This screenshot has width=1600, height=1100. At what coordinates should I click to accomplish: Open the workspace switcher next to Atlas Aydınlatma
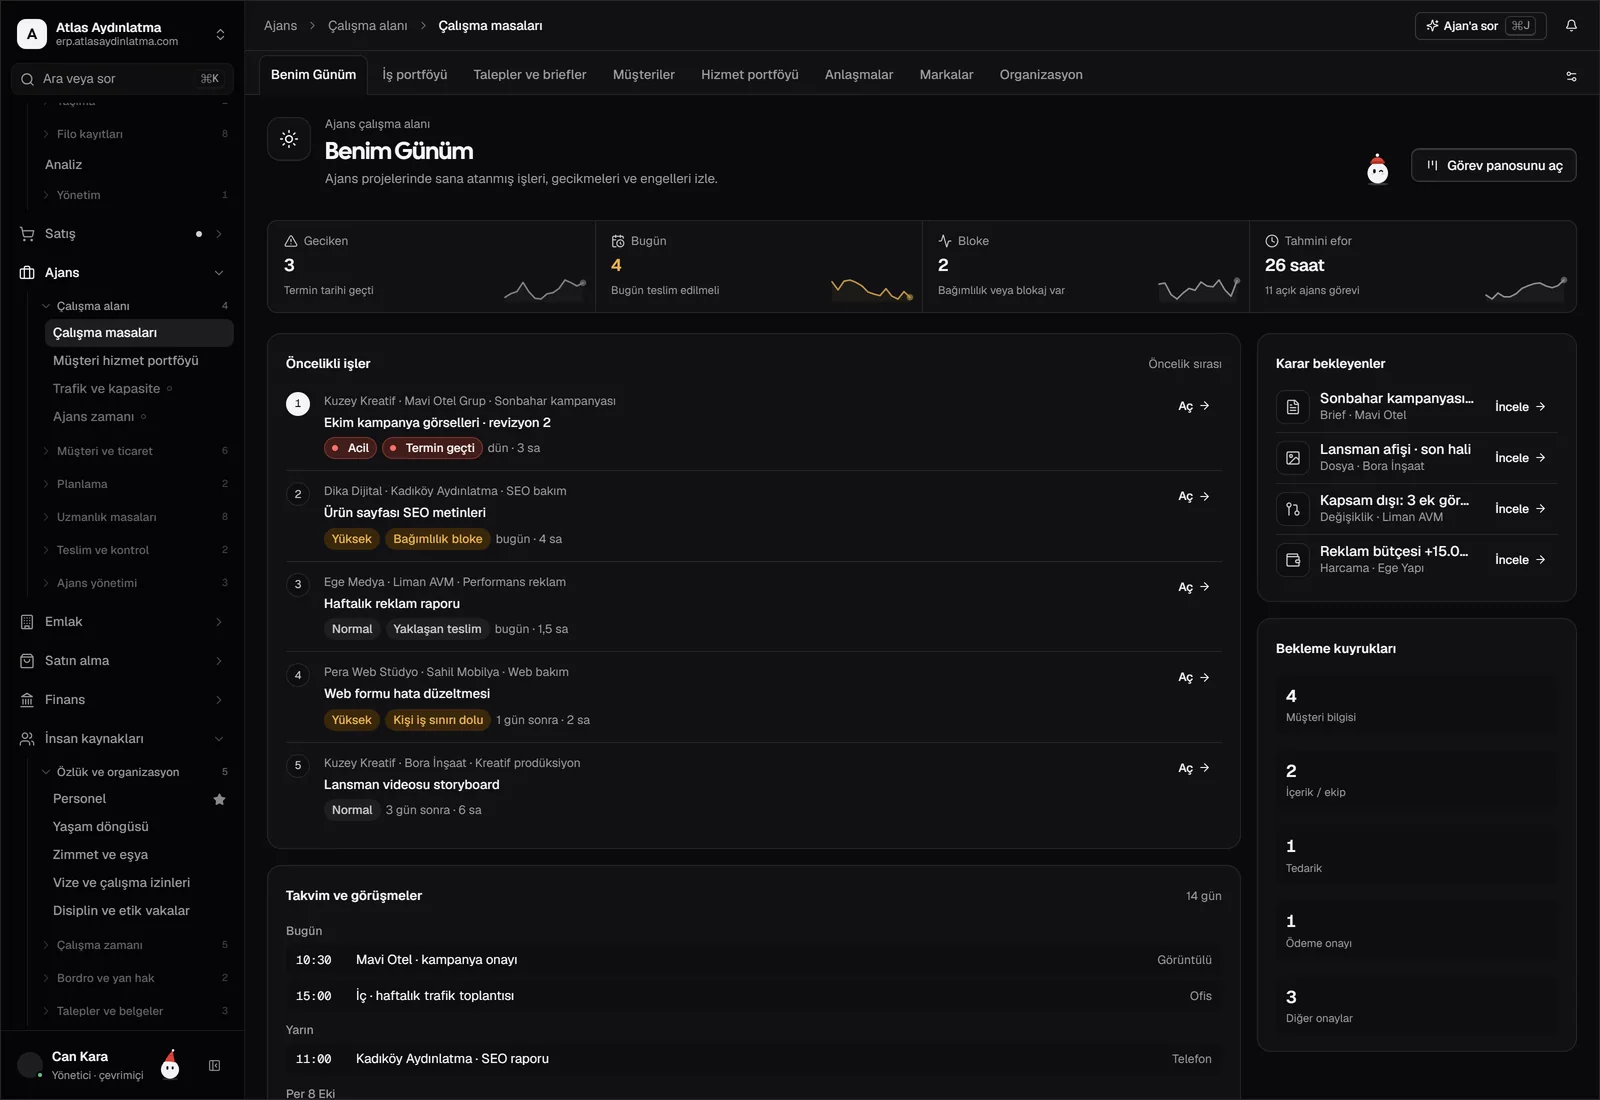pyautogui.click(x=220, y=34)
